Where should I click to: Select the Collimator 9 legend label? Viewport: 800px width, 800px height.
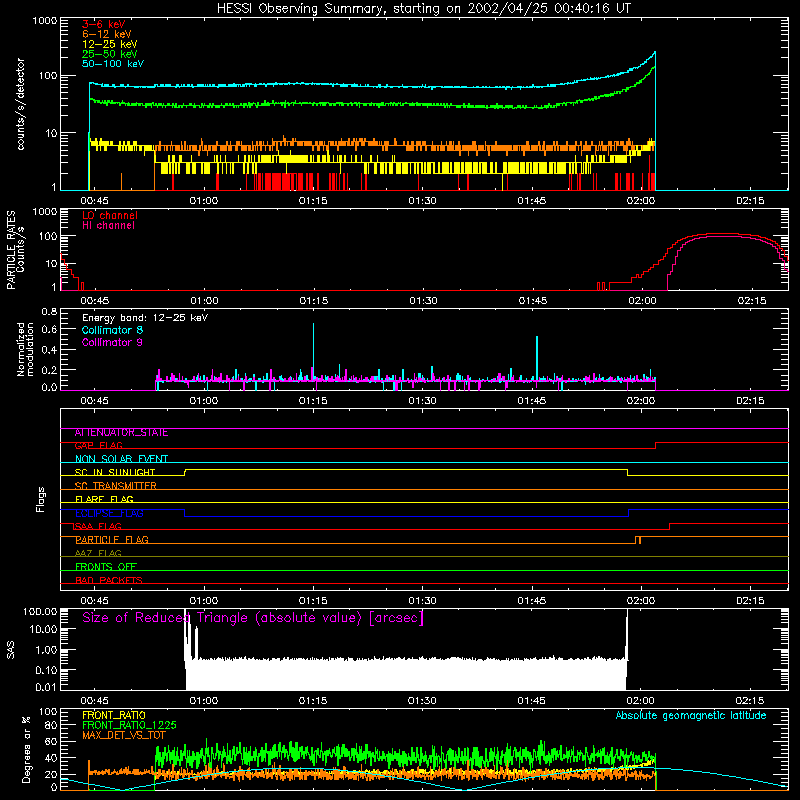pyautogui.click(x=112, y=342)
